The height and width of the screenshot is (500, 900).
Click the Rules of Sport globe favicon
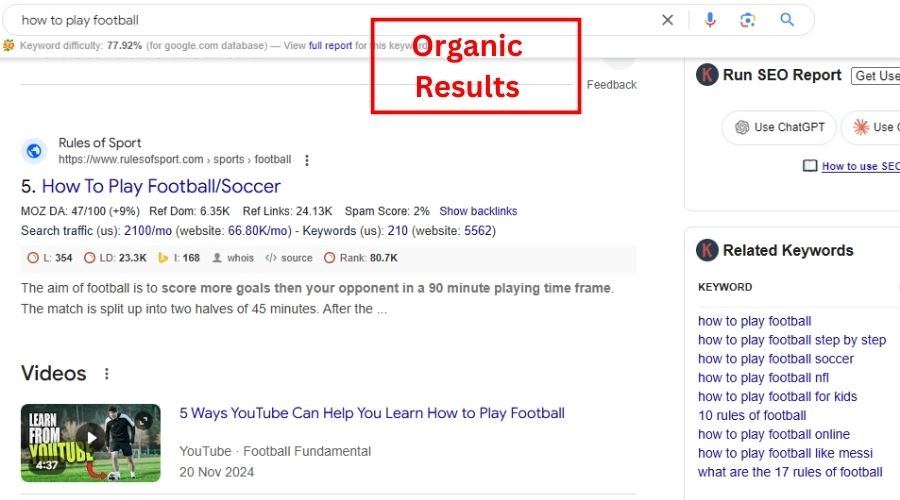tap(34, 151)
